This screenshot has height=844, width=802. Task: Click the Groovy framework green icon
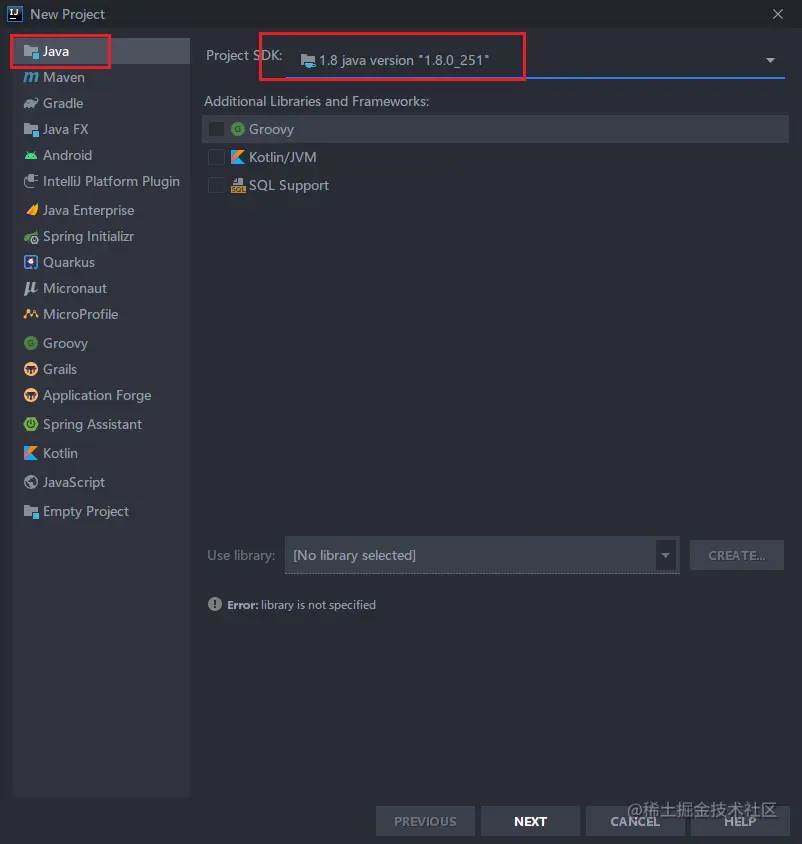click(x=237, y=129)
